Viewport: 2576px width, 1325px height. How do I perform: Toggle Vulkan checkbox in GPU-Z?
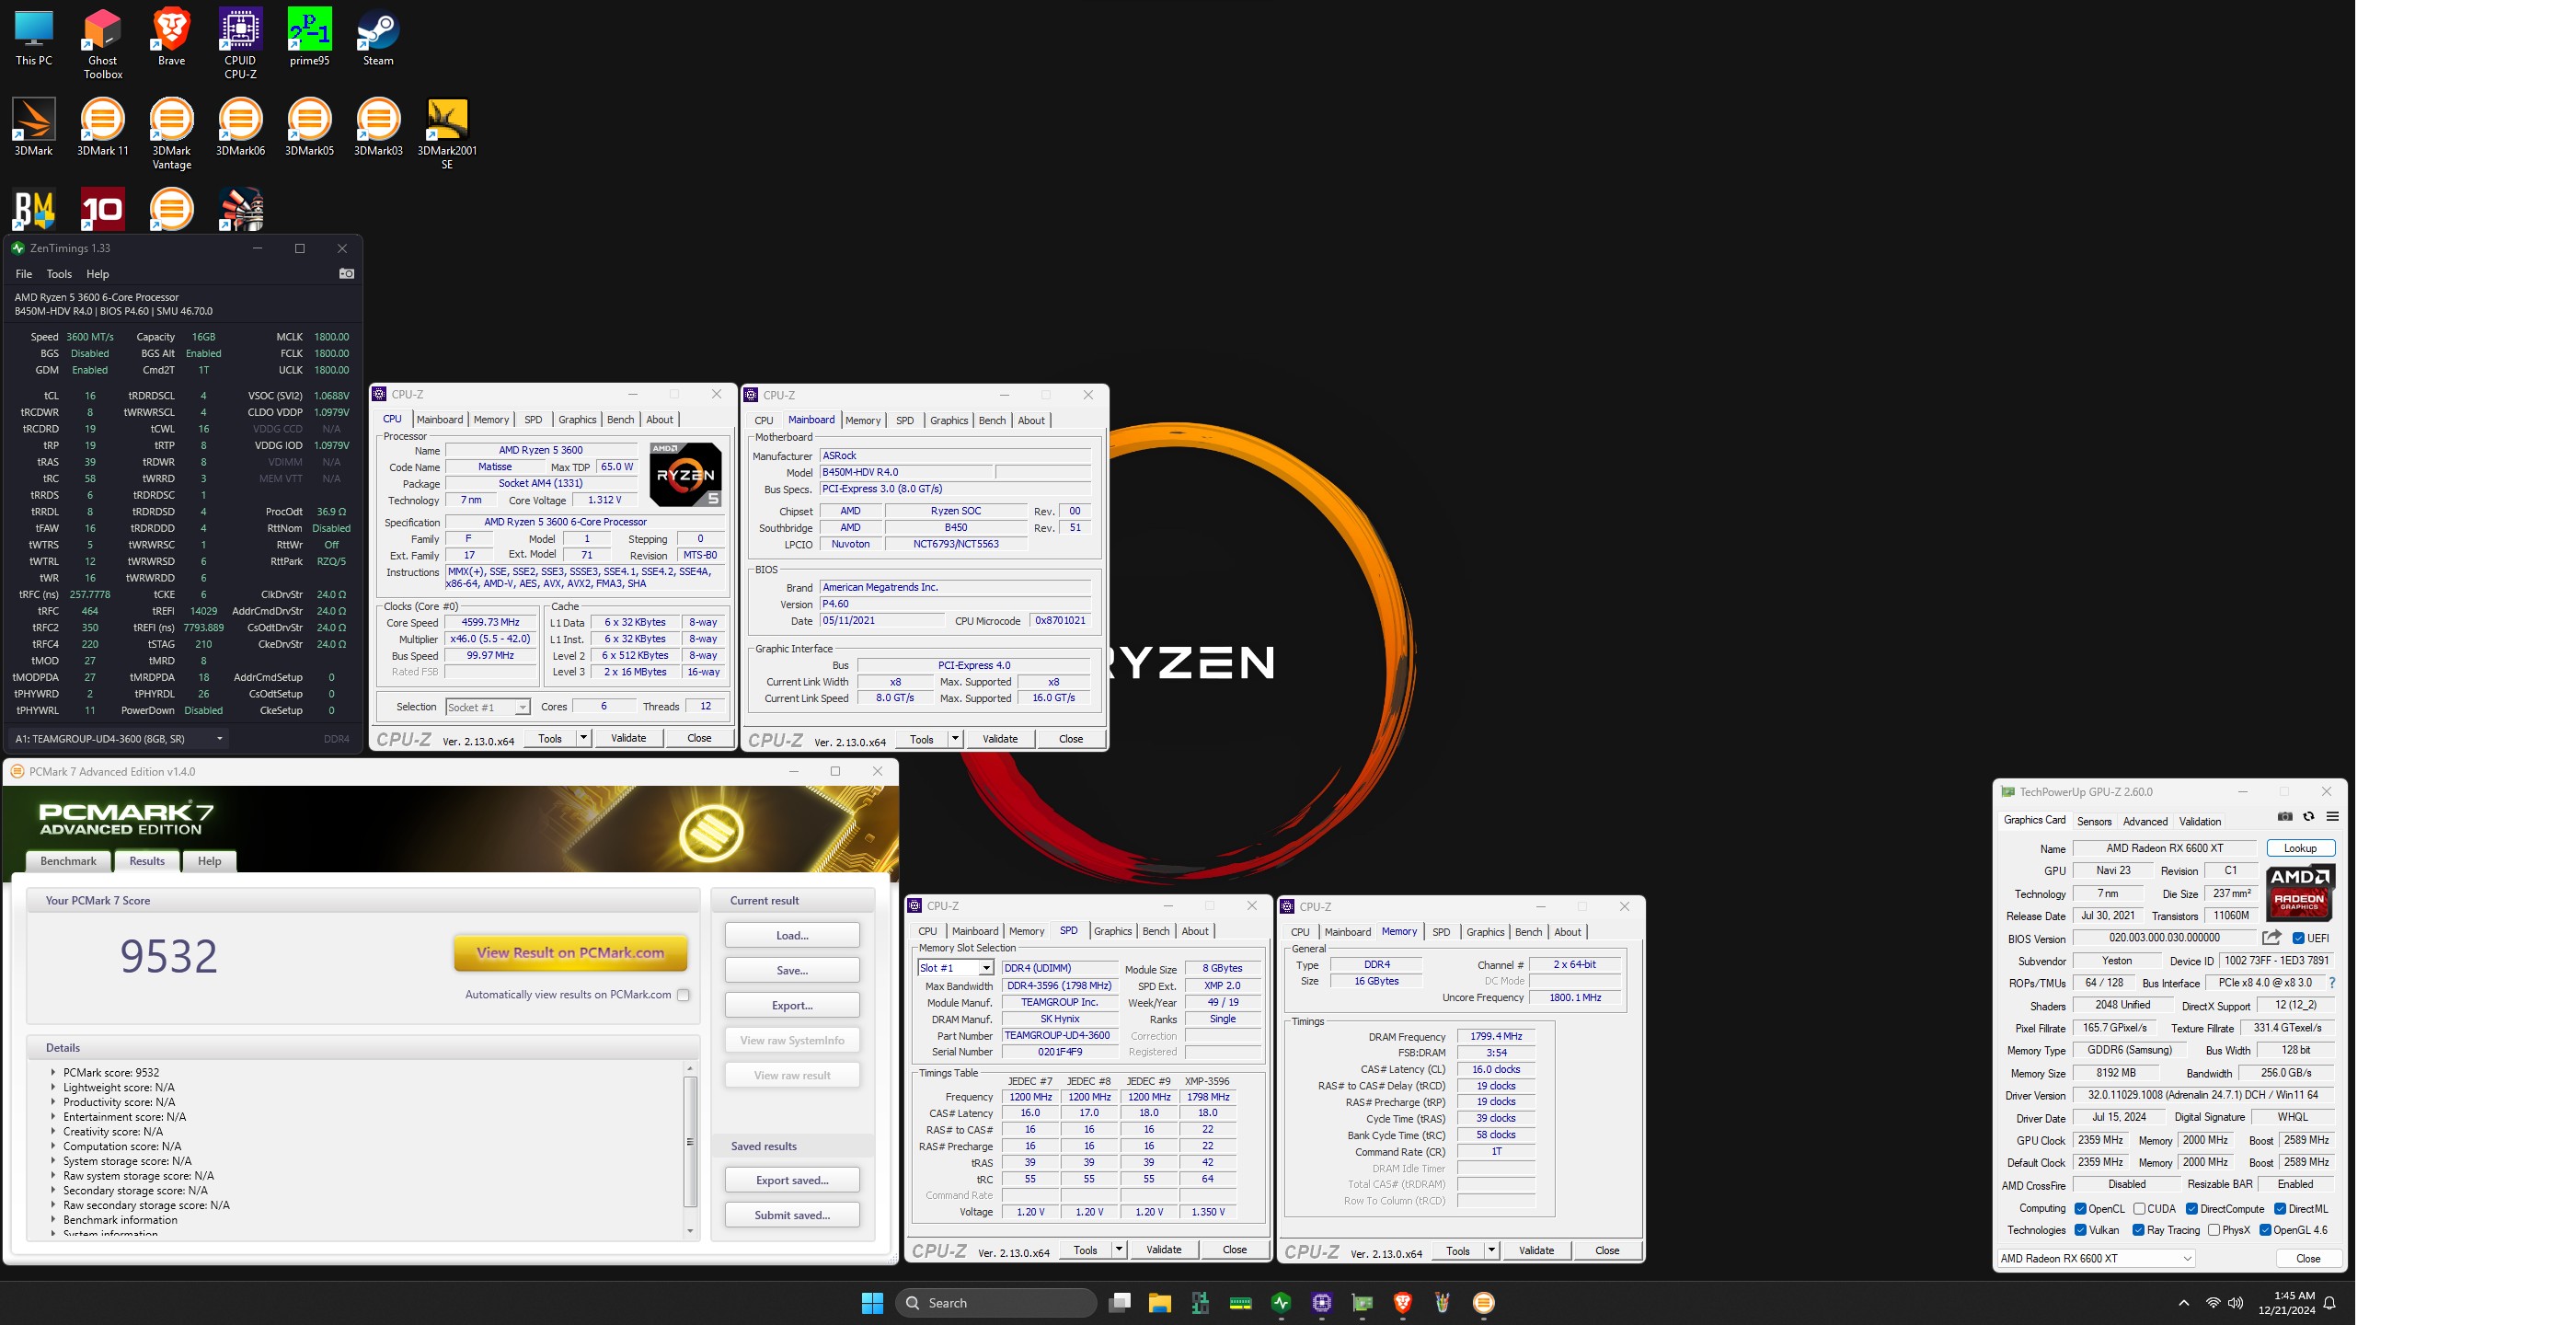tap(2080, 1230)
